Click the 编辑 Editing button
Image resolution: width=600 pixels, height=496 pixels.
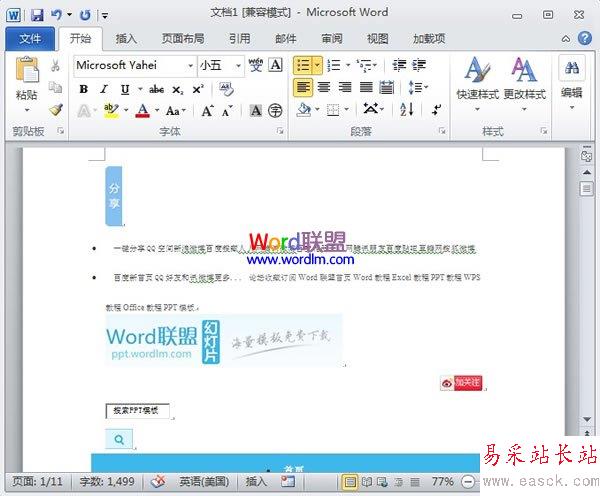click(572, 83)
